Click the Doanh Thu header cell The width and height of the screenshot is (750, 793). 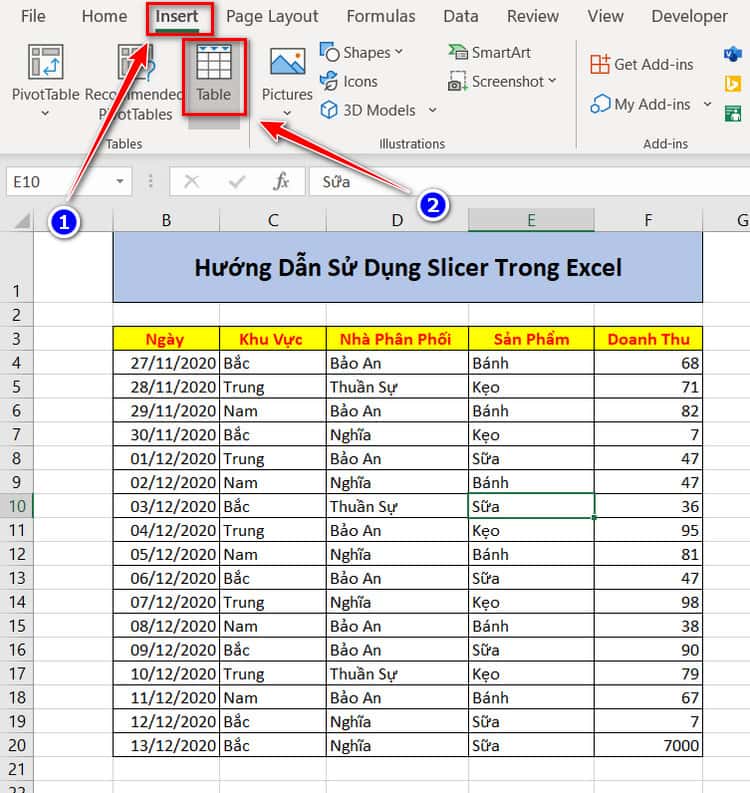tap(648, 339)
